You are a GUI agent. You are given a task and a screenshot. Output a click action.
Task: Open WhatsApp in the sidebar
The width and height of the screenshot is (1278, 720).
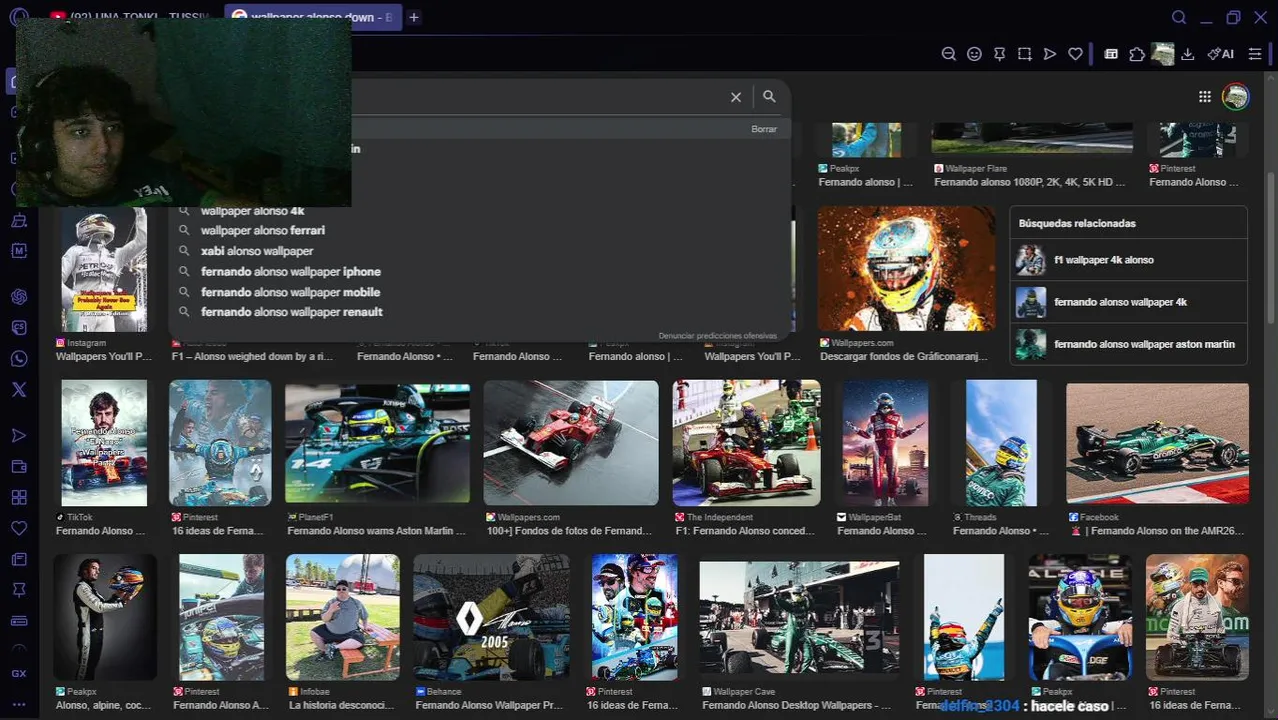click(x=19, y=359)
